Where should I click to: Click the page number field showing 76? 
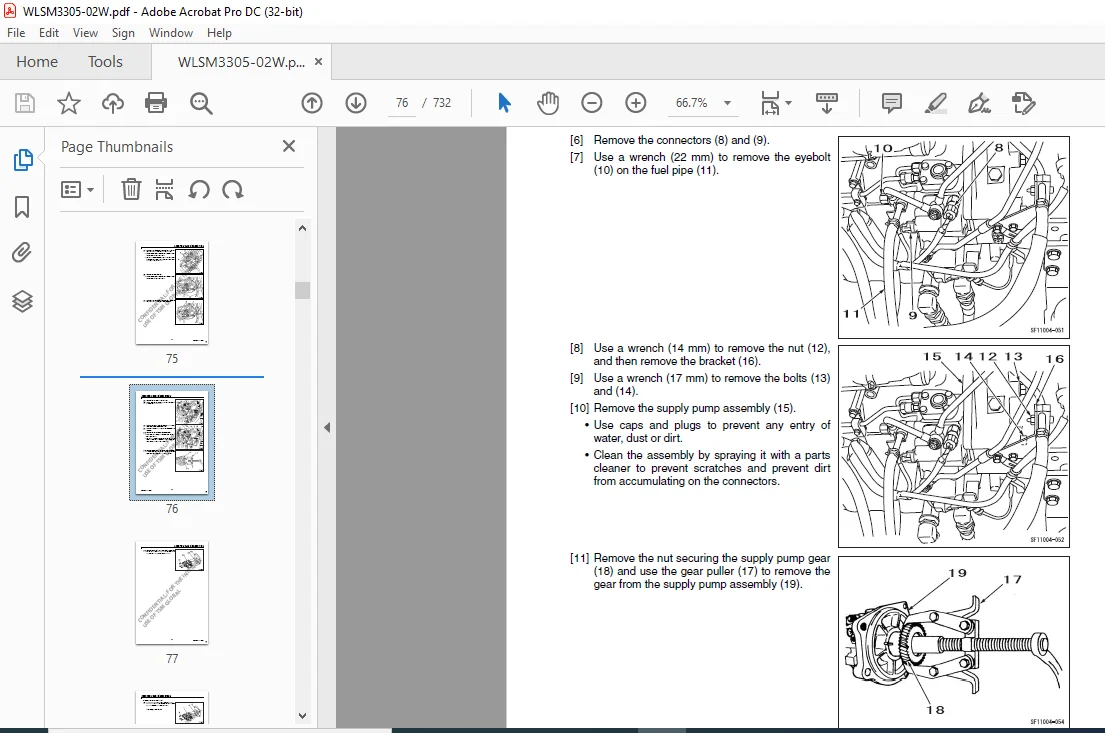[402, 103]
